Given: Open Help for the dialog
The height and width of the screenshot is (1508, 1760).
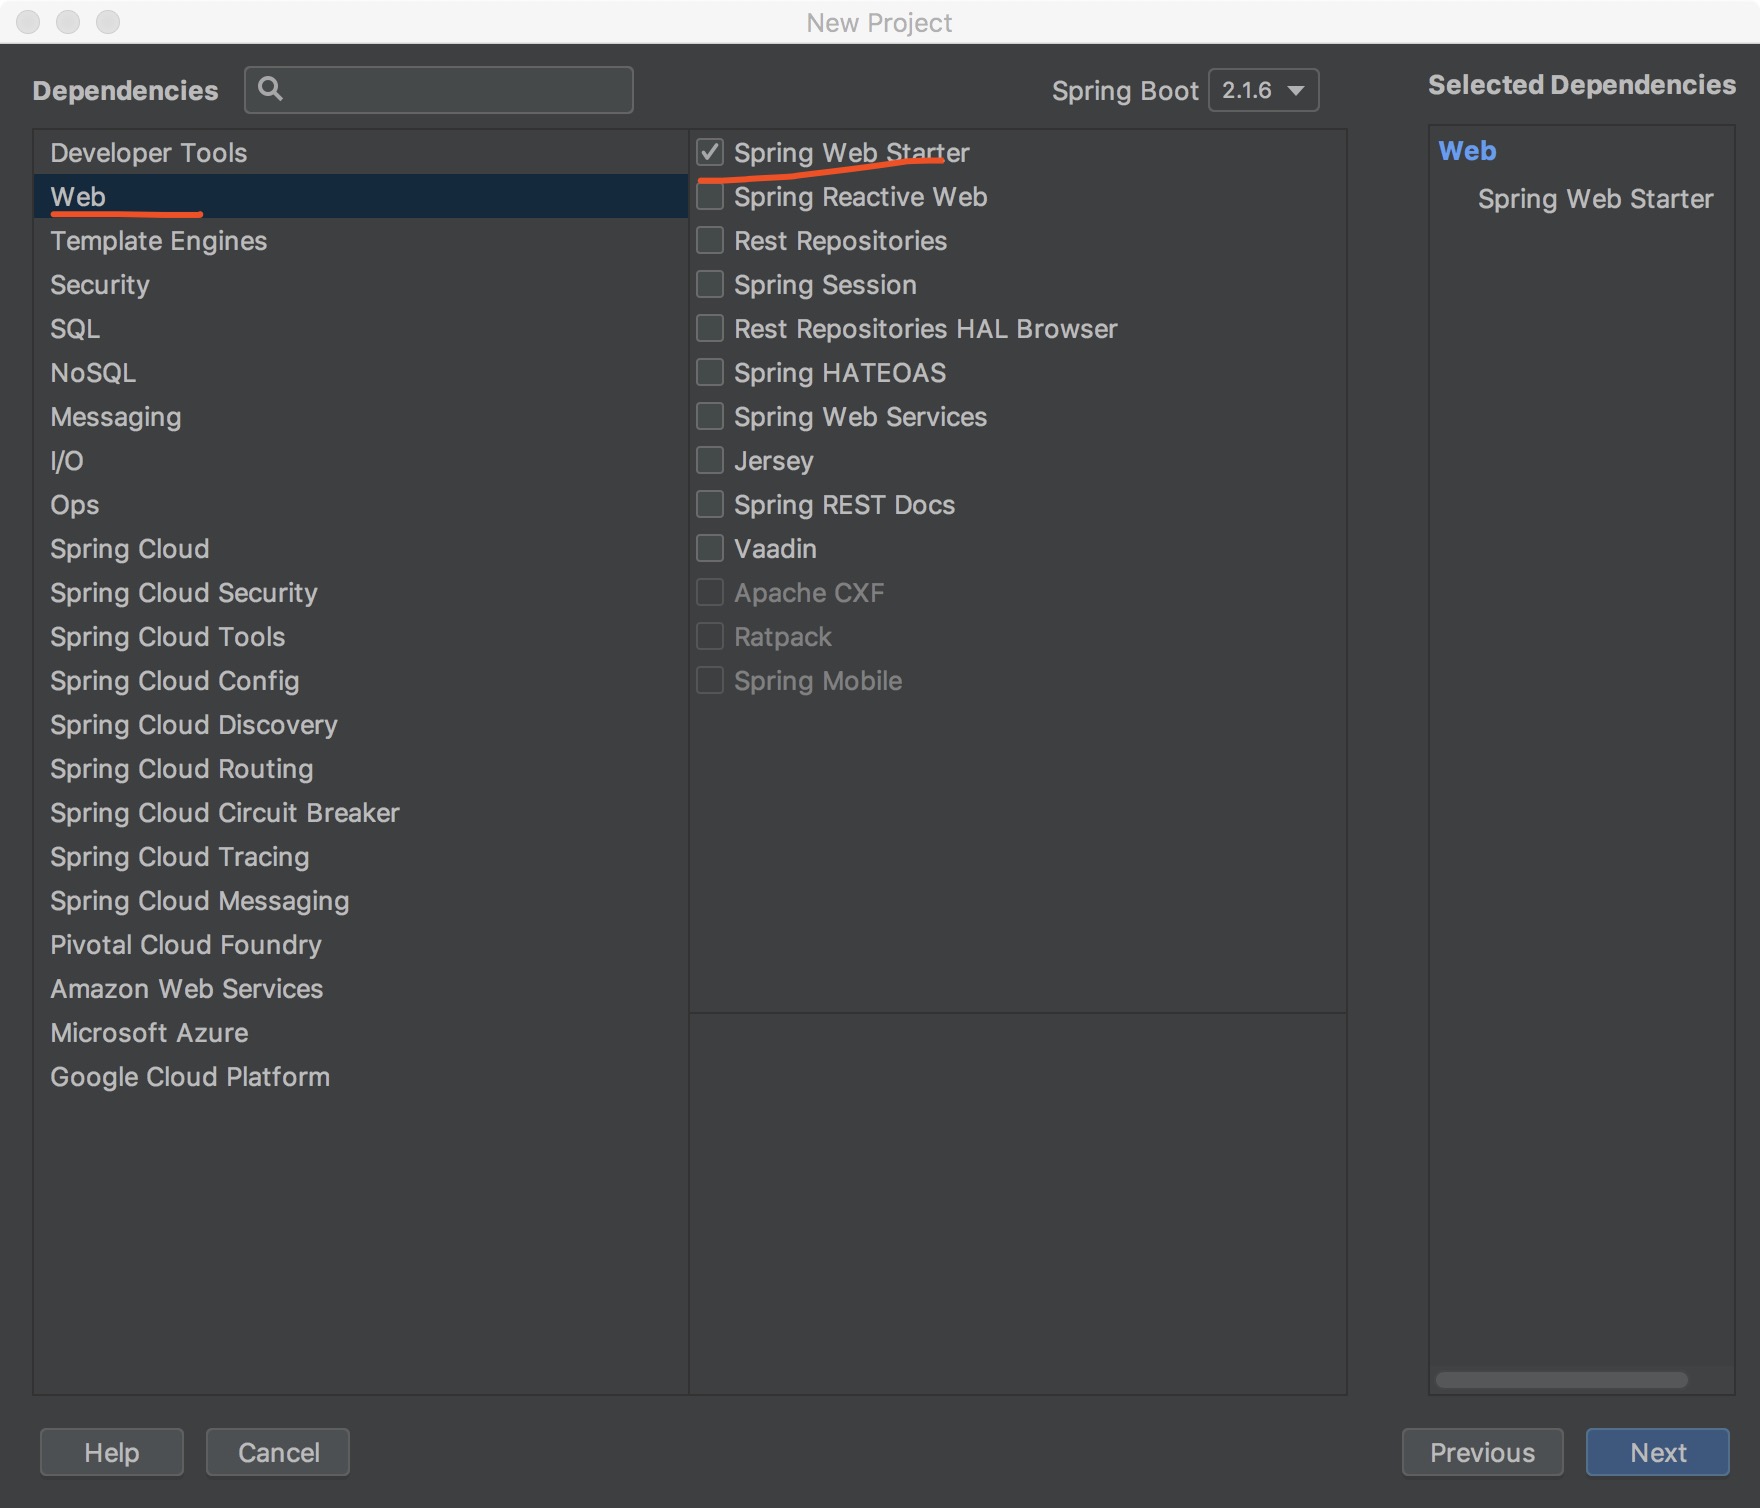Looking at the screenshot, I should [x=112, y=1452].
